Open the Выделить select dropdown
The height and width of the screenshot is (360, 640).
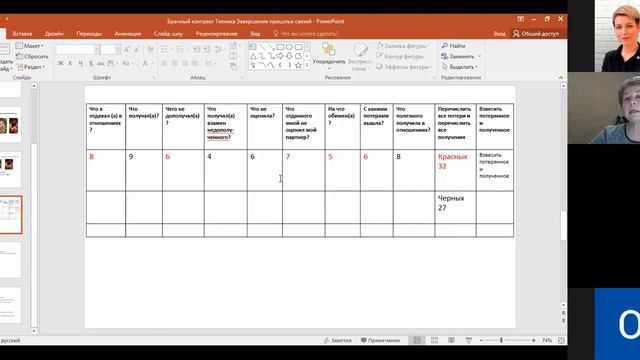[x=460, y=67]
